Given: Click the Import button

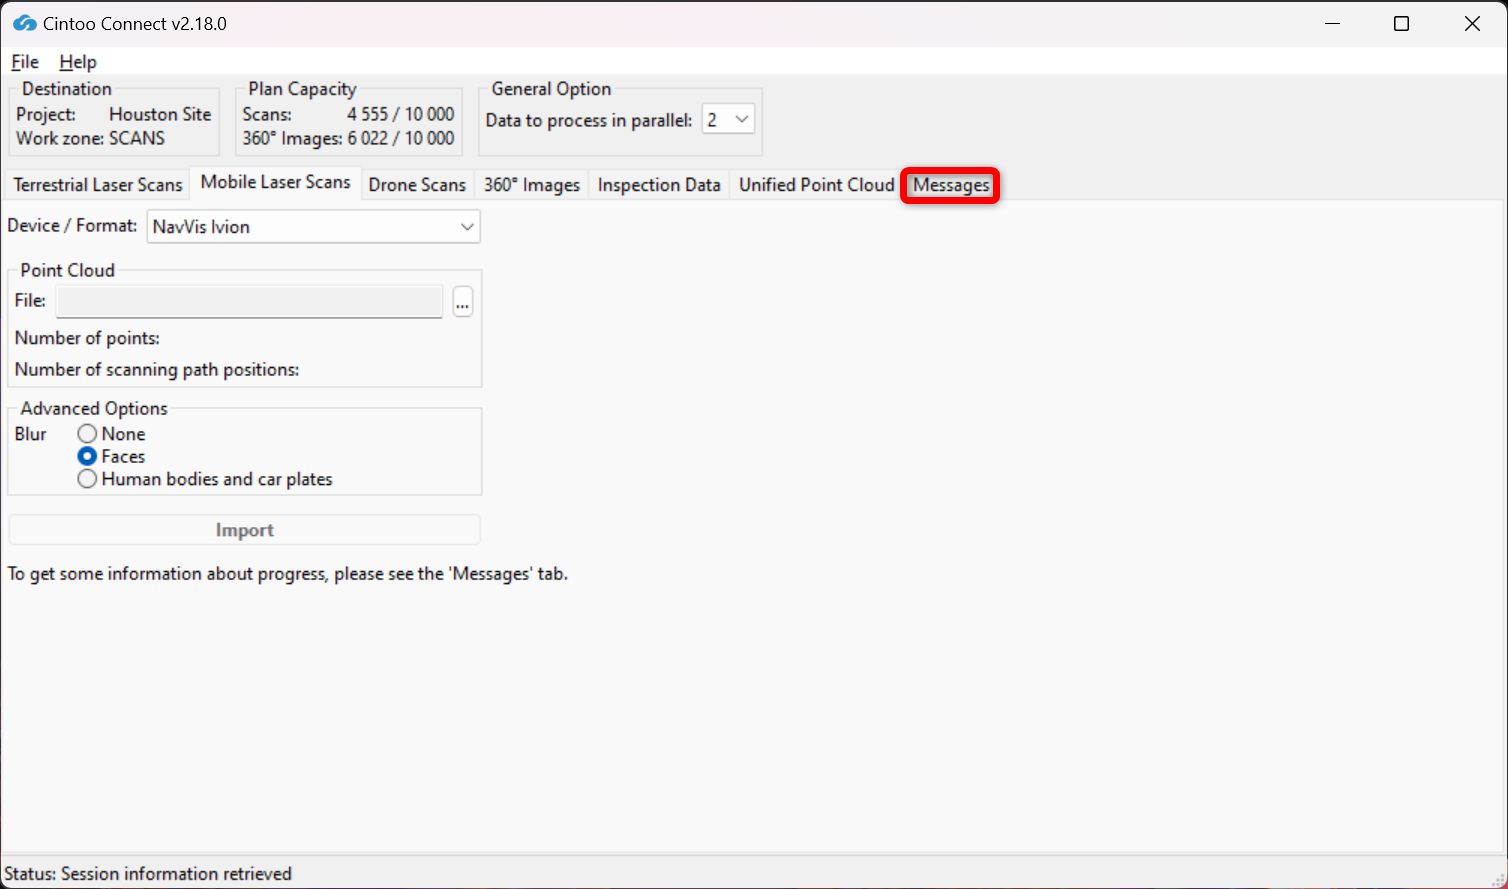Looking at the screenshot, I should (x=245, y=530).
